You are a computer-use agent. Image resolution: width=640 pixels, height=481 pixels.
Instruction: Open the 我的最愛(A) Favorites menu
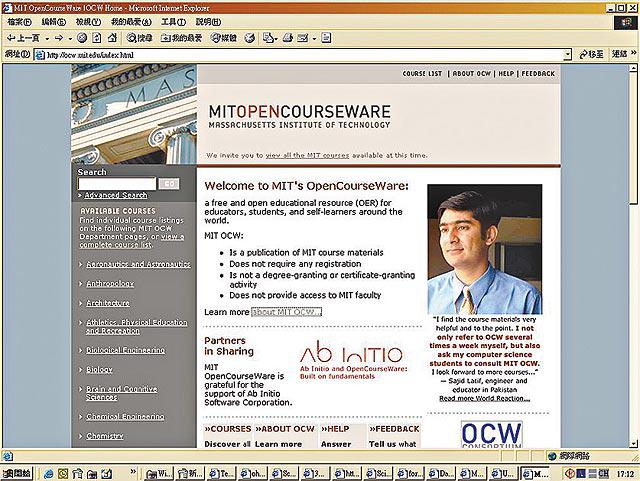pyautogui.click(x=131, y=22)
